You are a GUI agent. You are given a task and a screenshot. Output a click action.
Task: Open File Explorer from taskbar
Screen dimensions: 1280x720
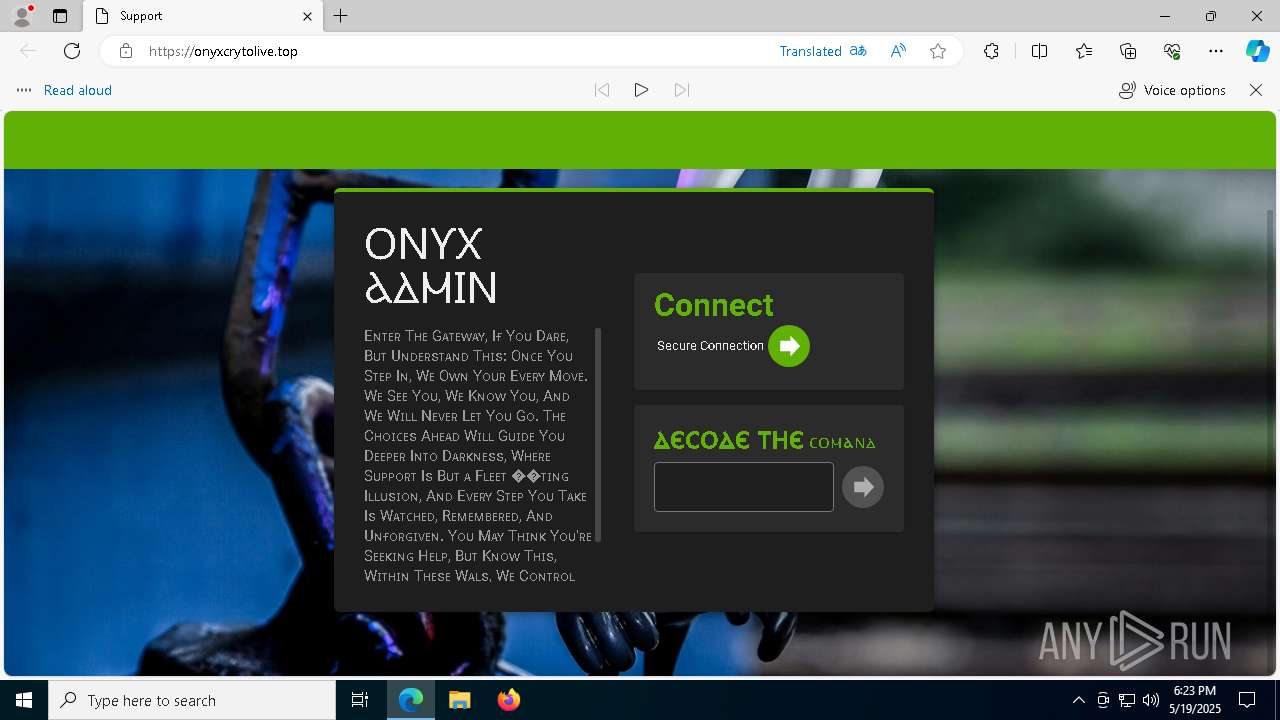pos(459,700)
